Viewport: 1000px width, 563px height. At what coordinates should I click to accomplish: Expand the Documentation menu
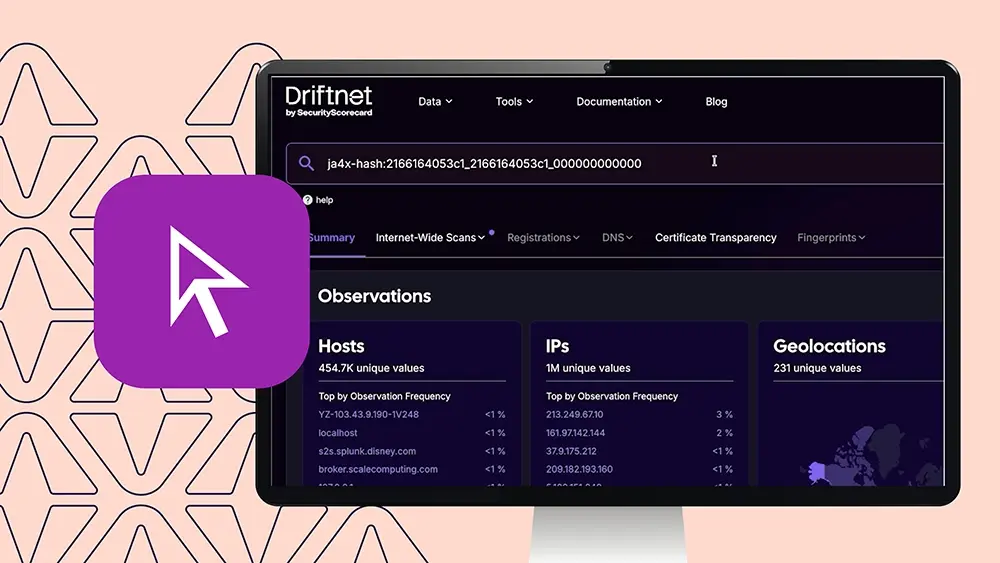pos(619,101)
